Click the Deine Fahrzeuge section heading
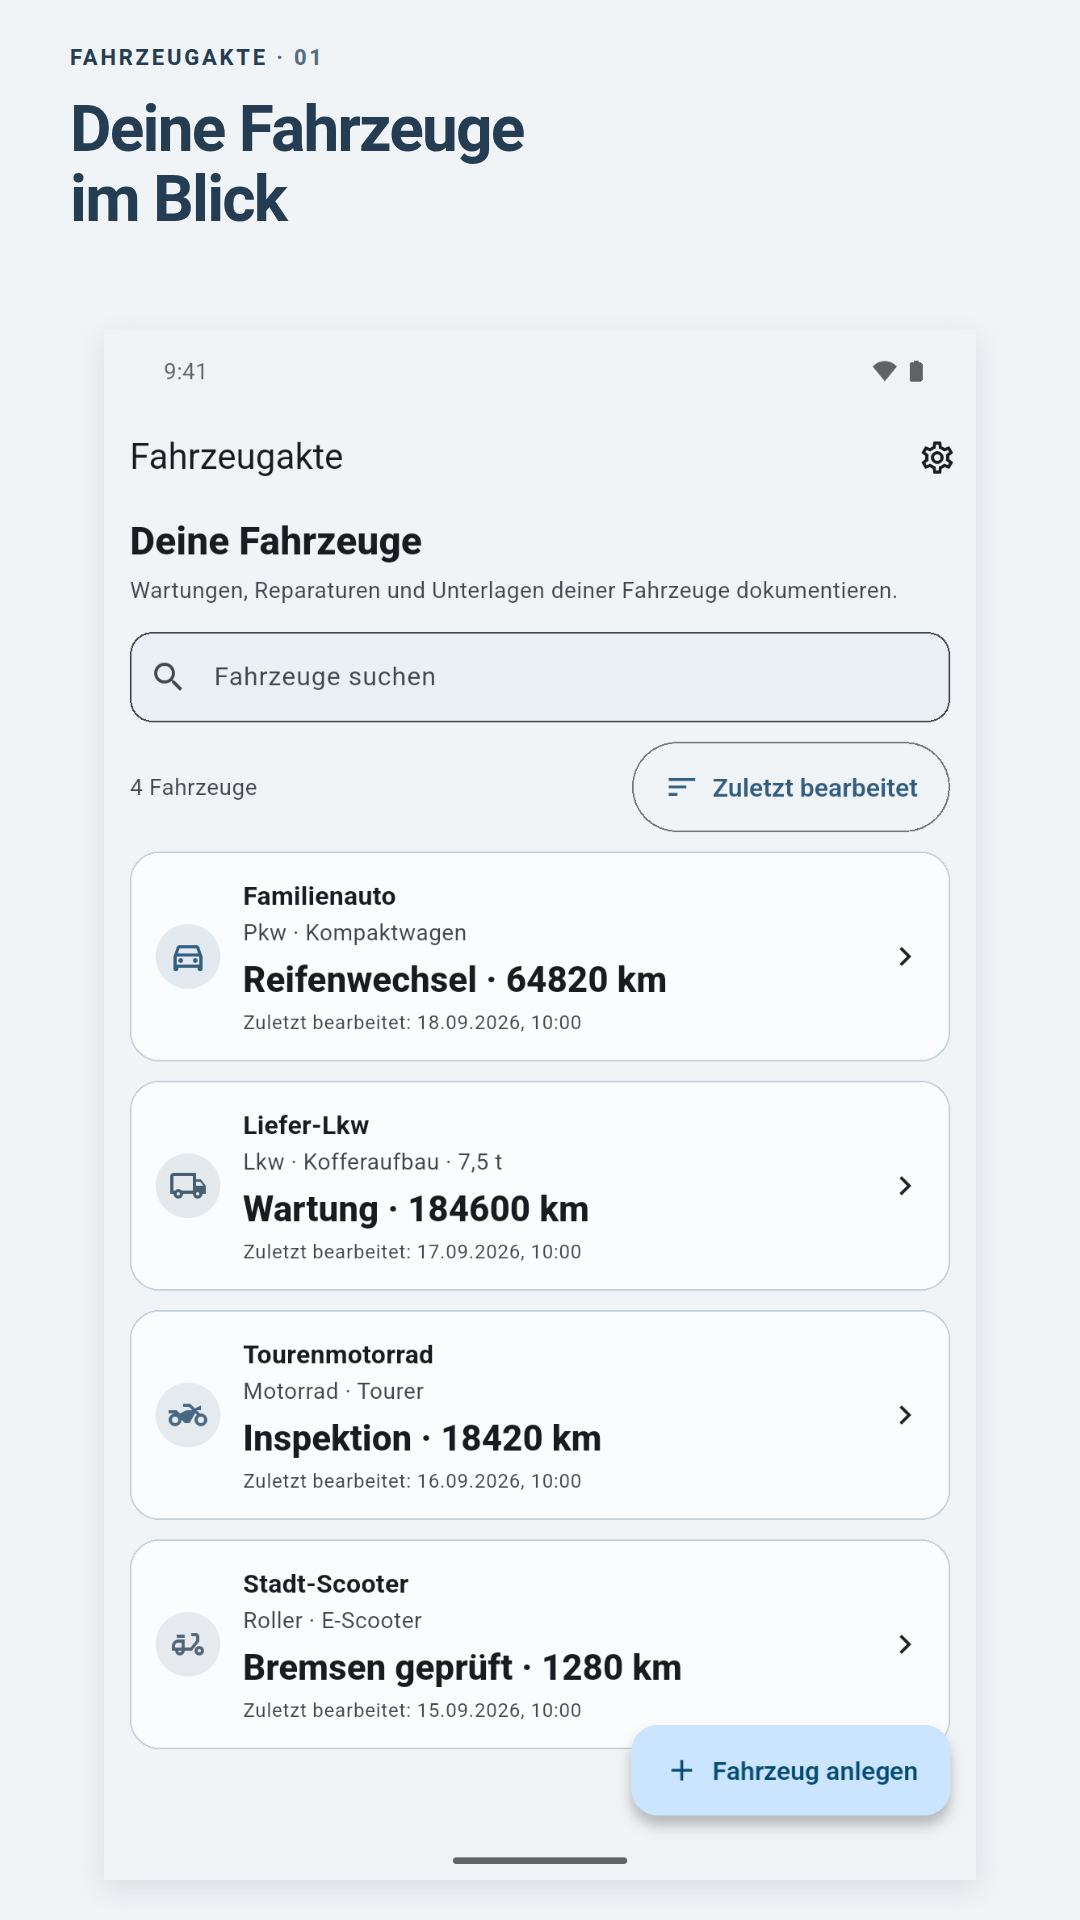Image resolution: width=1080 pixels, height=1920 pixels. pos(276,541)
